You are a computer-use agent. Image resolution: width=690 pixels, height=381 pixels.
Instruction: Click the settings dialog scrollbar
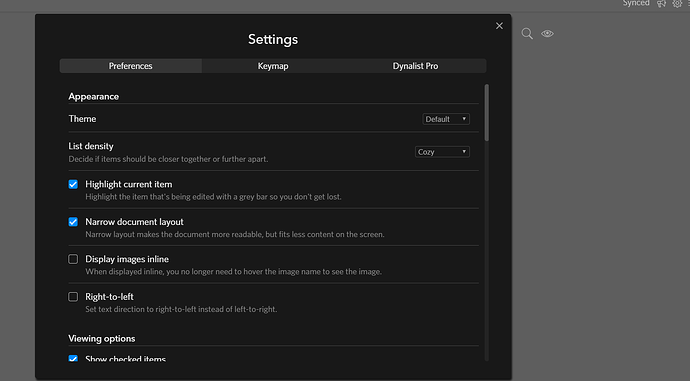pyautogui.click(x=487, y=113)
